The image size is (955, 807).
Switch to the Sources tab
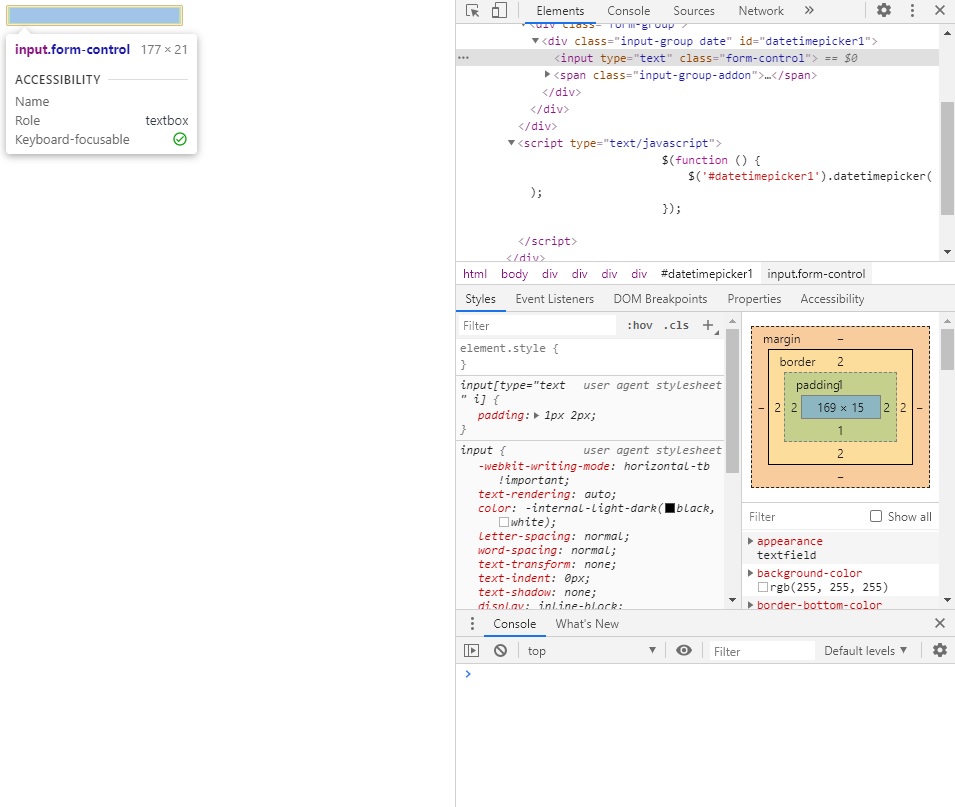[694, 10]
